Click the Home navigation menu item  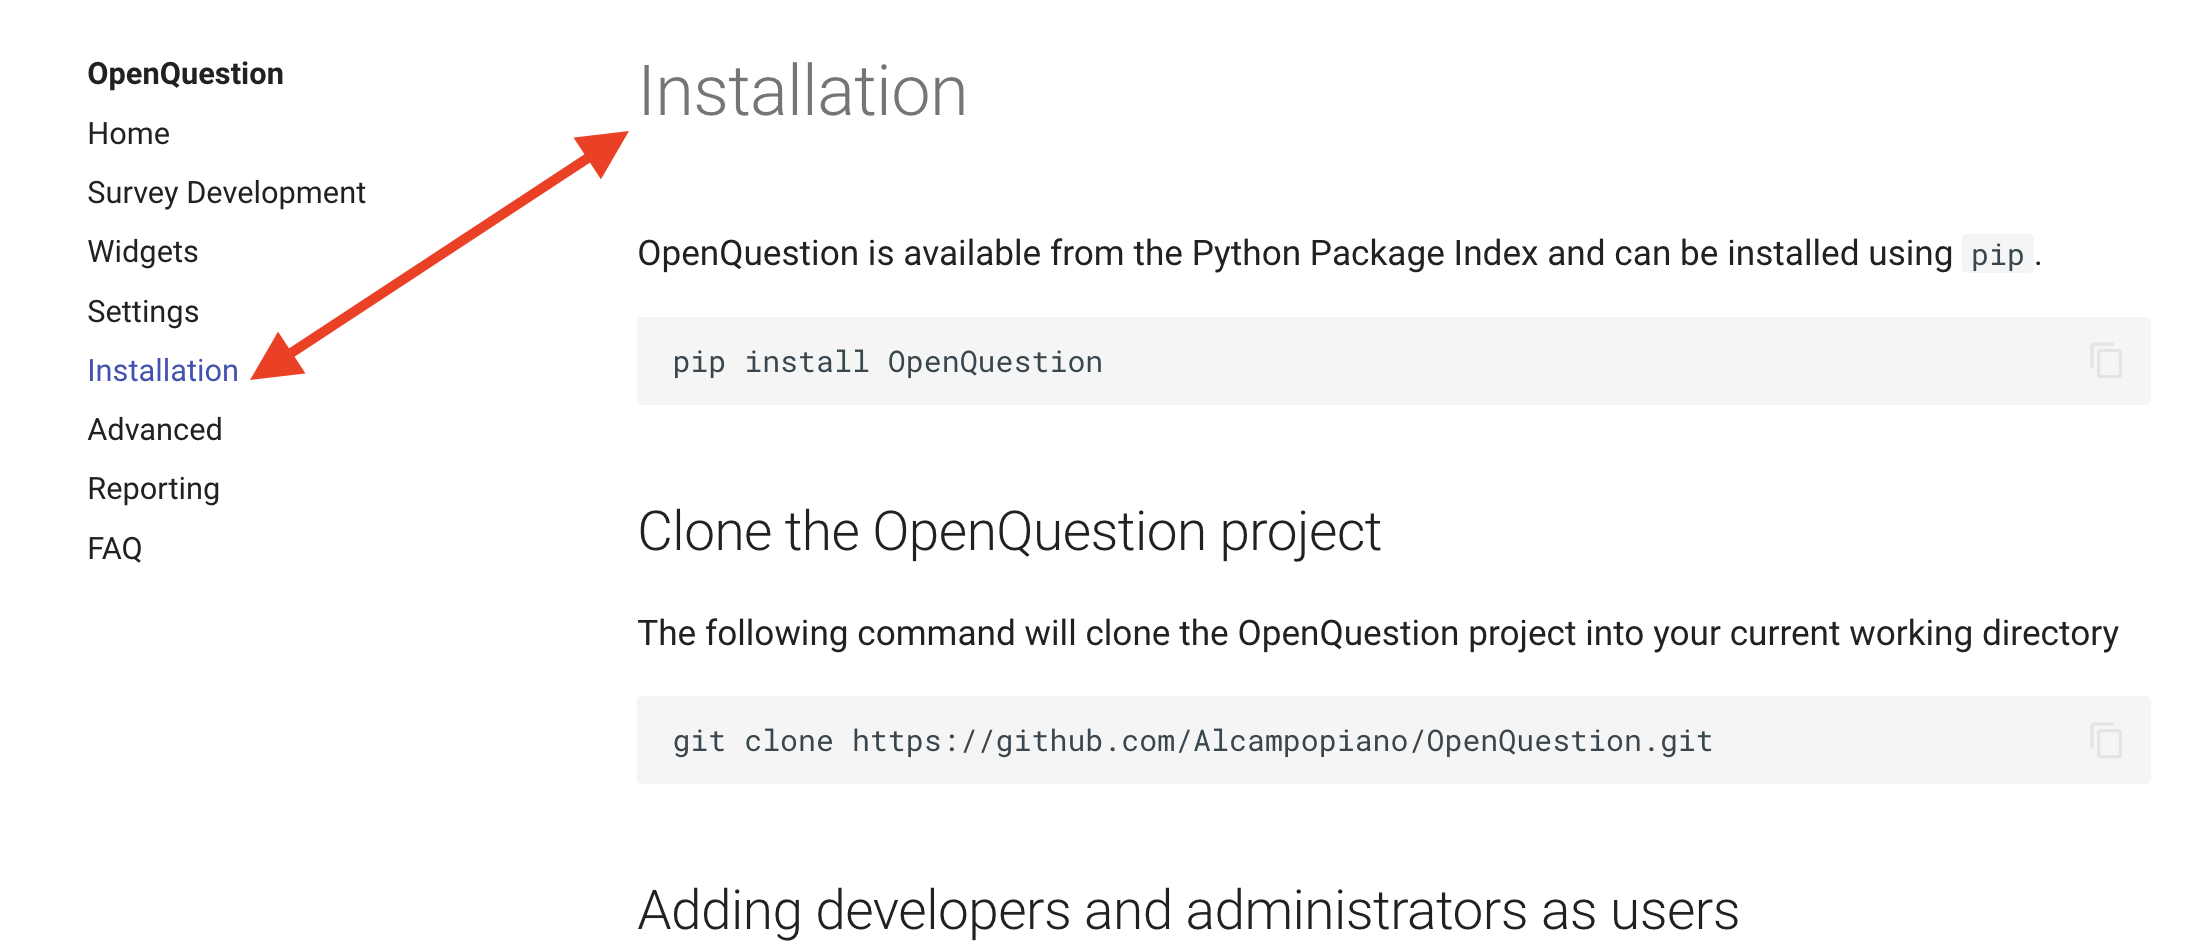(x=128, y=133)
